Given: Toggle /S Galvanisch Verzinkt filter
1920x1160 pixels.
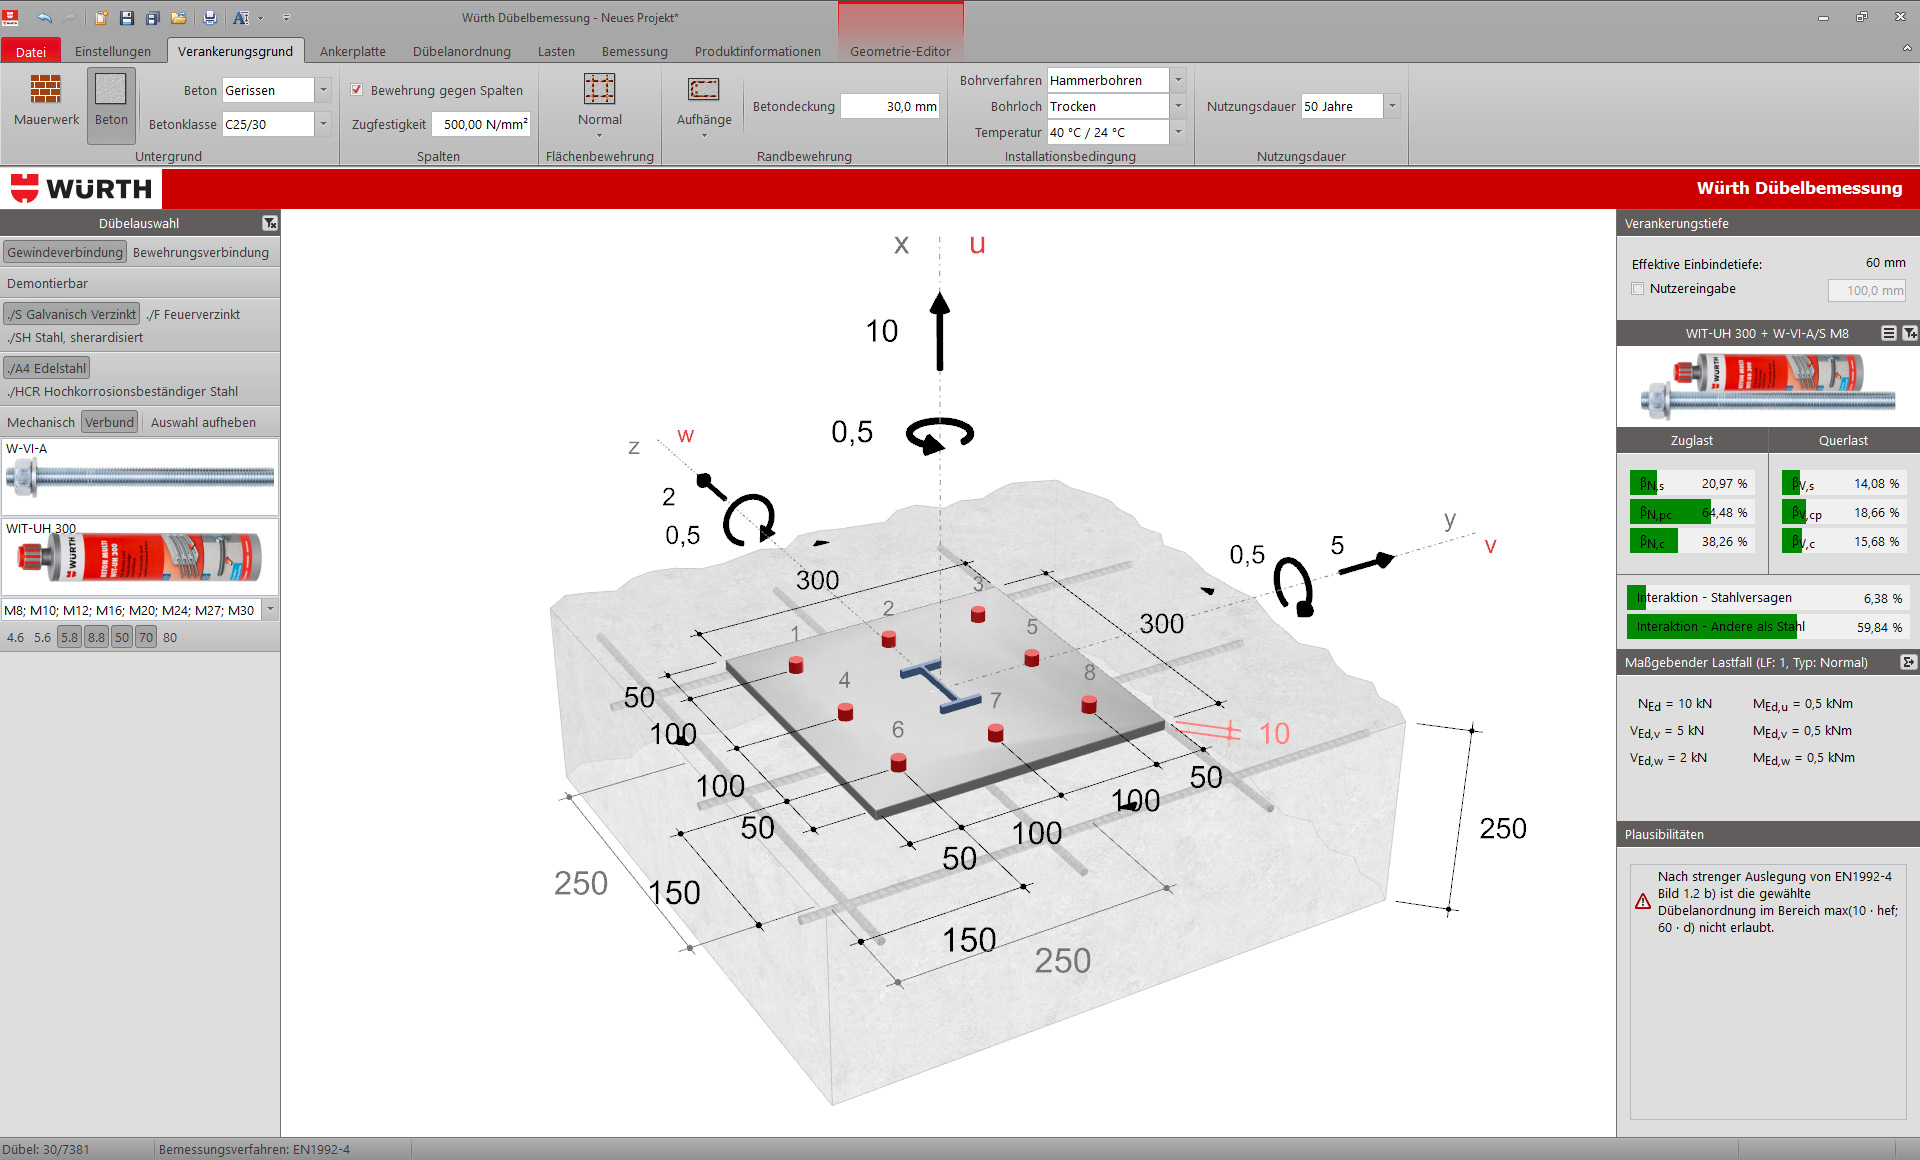Looking at the screenshot, I should click(72, 314).
